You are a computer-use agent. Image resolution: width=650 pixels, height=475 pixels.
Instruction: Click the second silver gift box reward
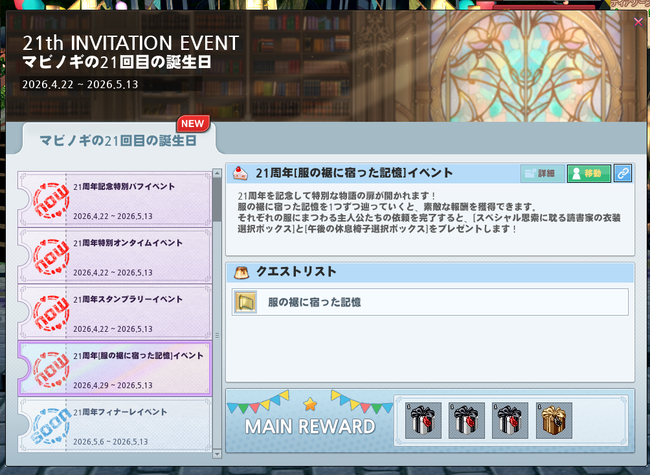point(466,420)
